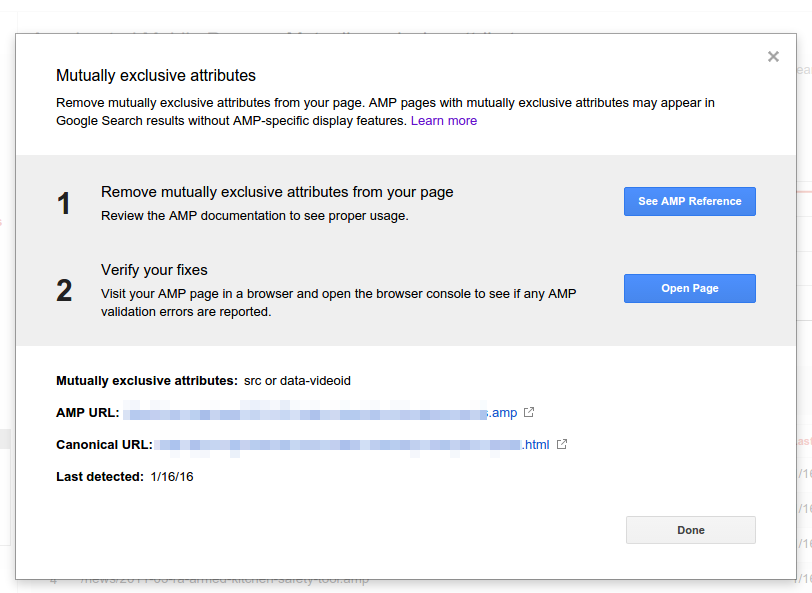Click the large step number 2
Screen dimensions: 812x593
(x=64, y=291)
